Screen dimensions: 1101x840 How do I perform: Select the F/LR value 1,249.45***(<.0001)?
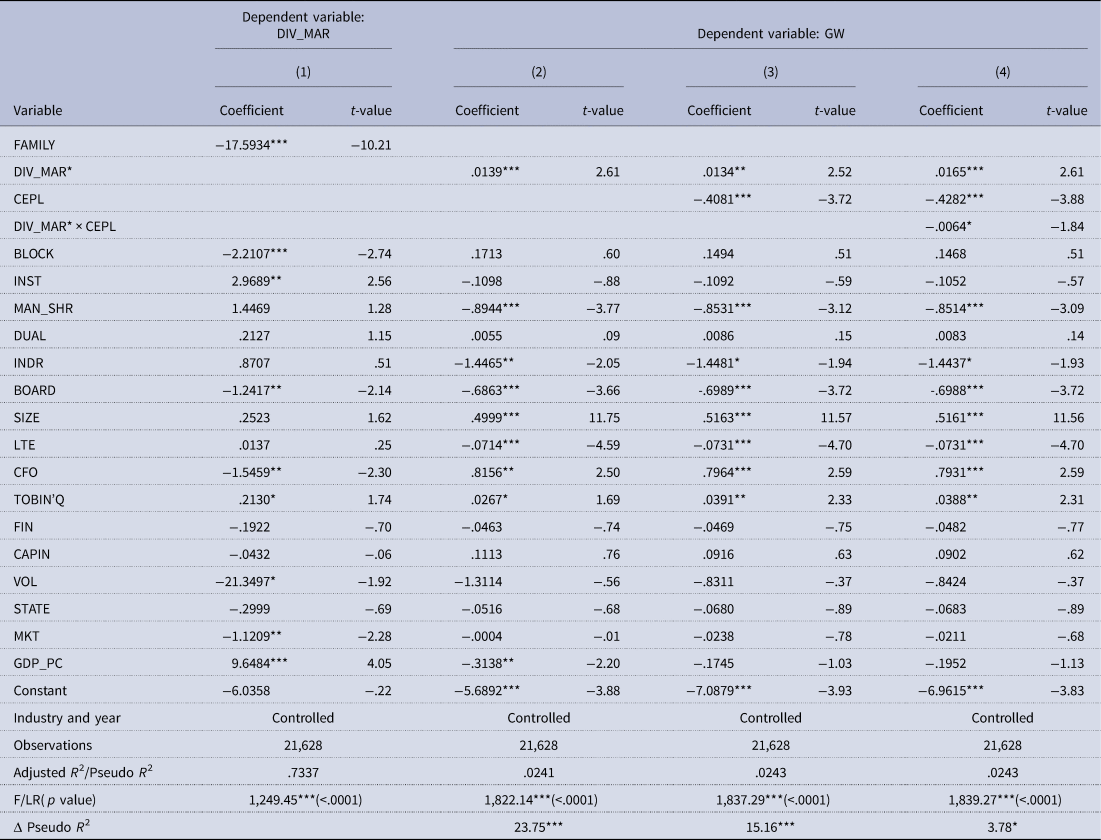click(x=303, y=799)
